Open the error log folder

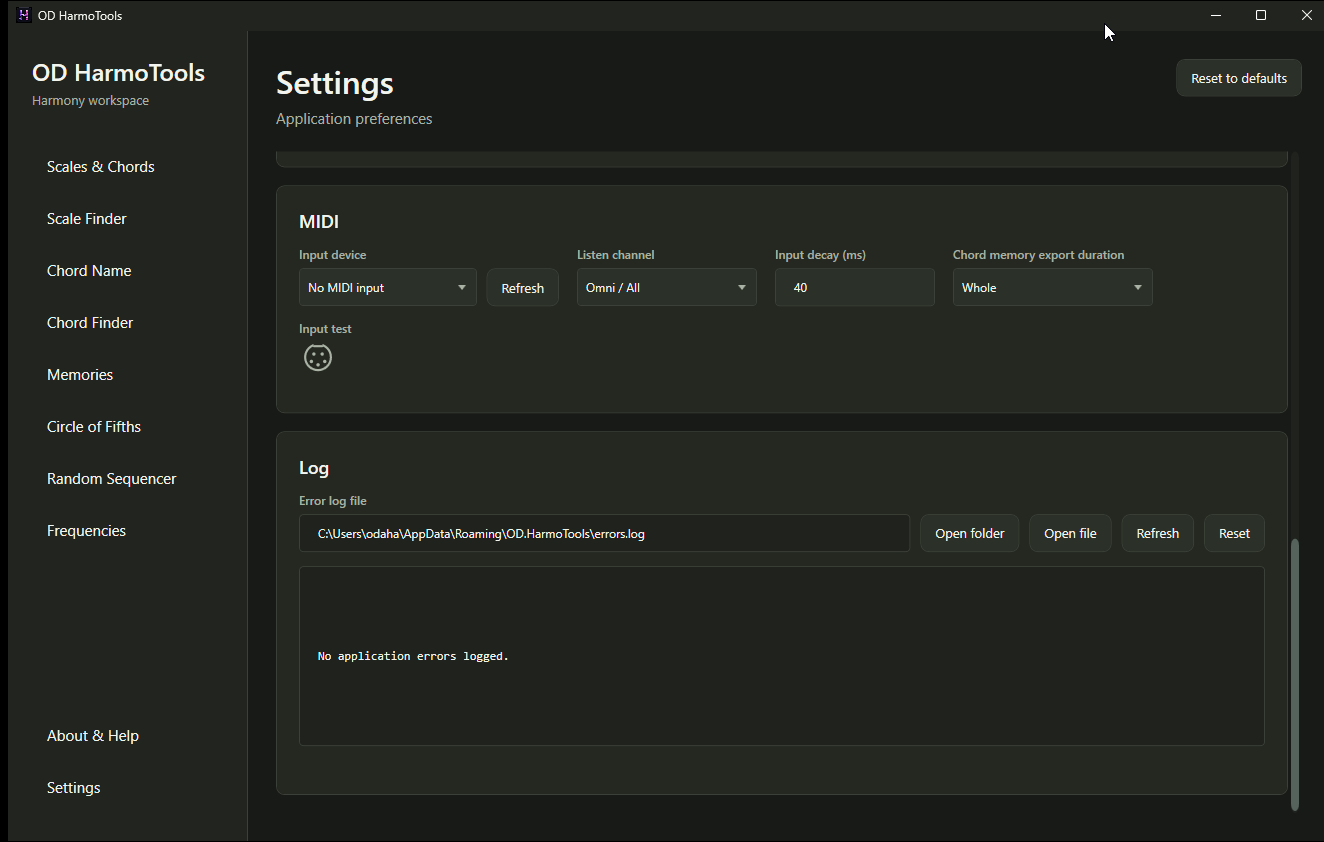(970, 534)
